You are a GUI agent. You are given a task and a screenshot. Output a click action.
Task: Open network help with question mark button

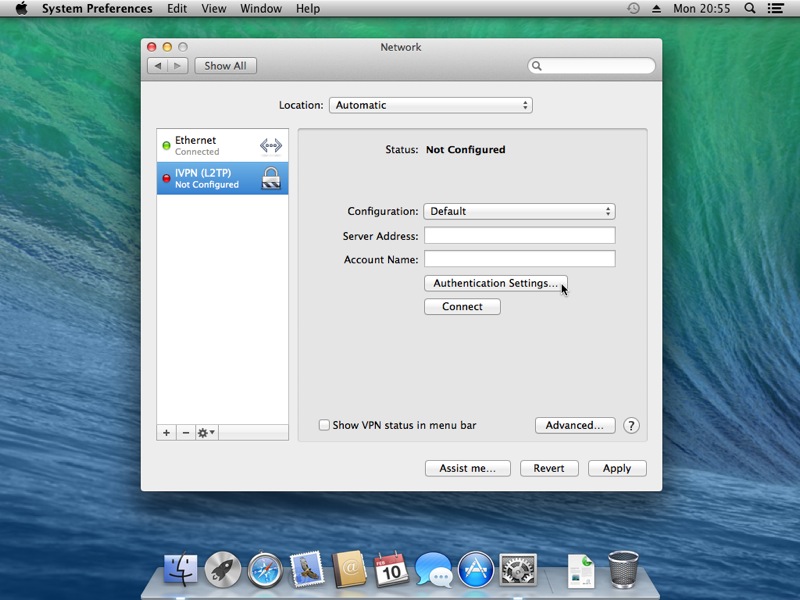click(631, 426)
